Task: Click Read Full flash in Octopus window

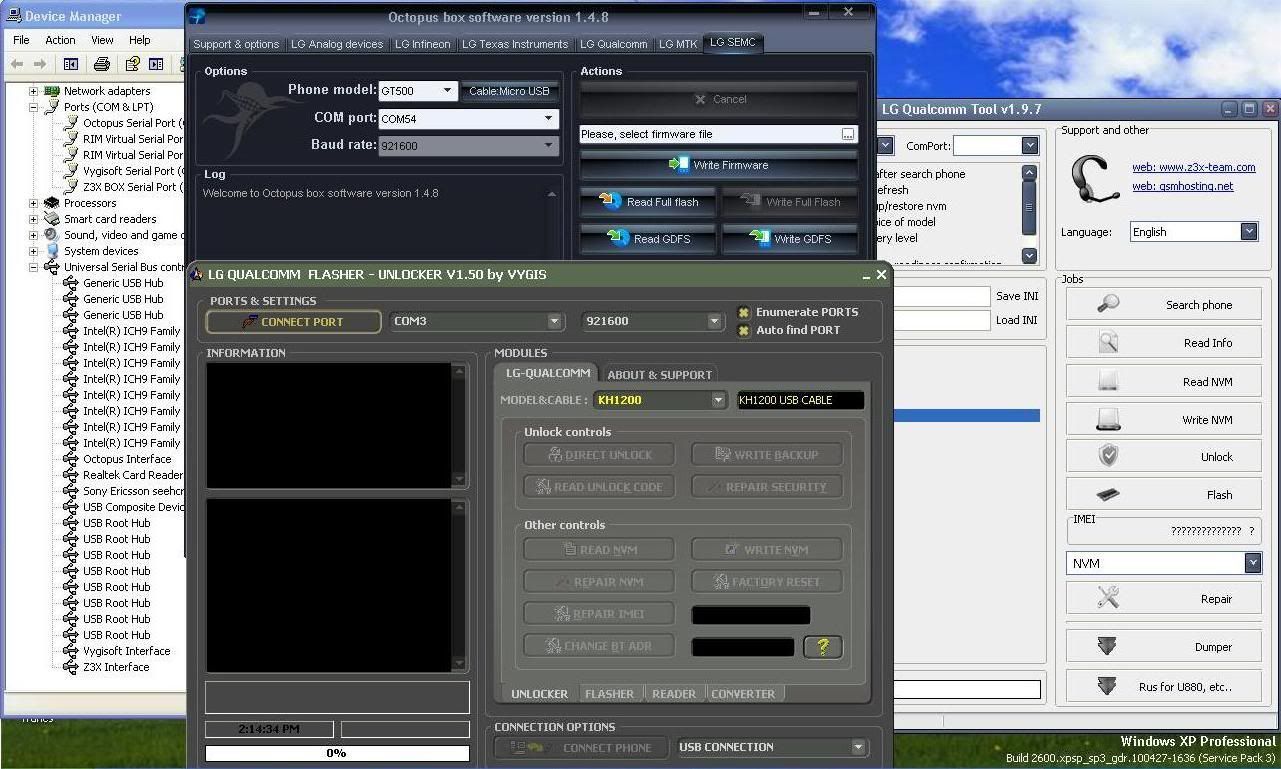Action: [x=649, y=202]
